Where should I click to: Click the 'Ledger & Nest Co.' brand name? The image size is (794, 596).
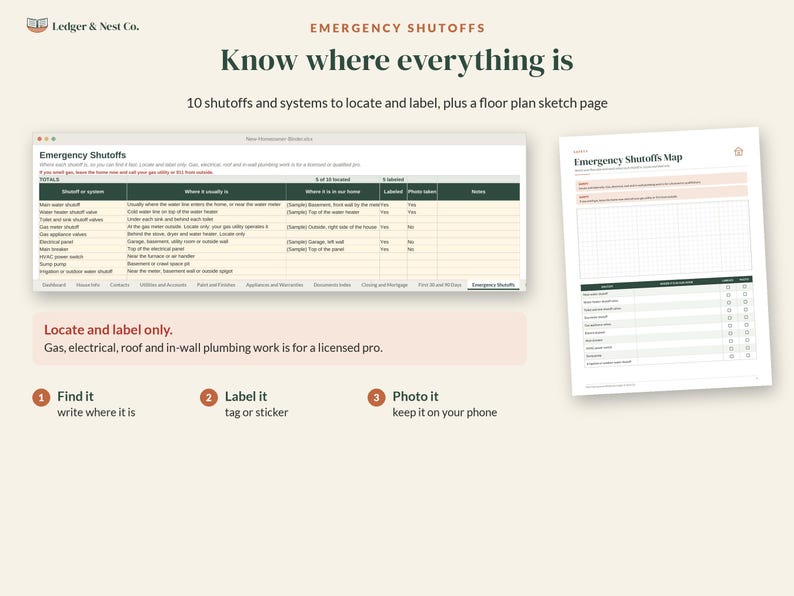pyautogui.click(x=96, y=26)
